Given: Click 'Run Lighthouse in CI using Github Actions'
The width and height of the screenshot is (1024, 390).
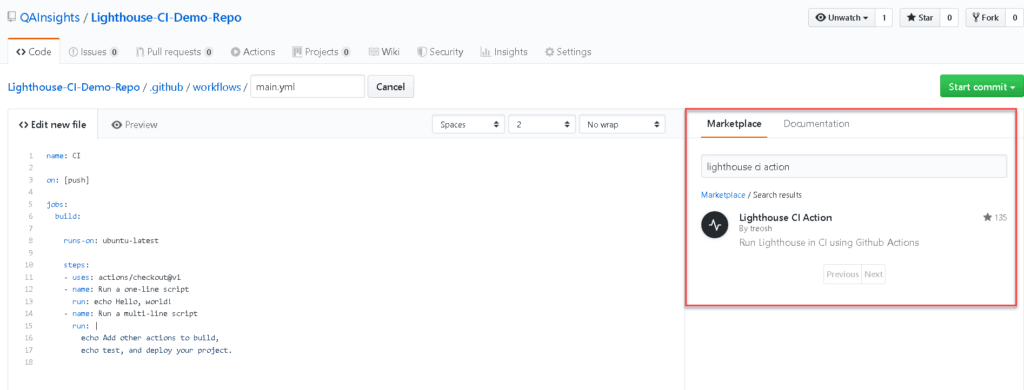Looking at the screenshot, I should (829, 242).
